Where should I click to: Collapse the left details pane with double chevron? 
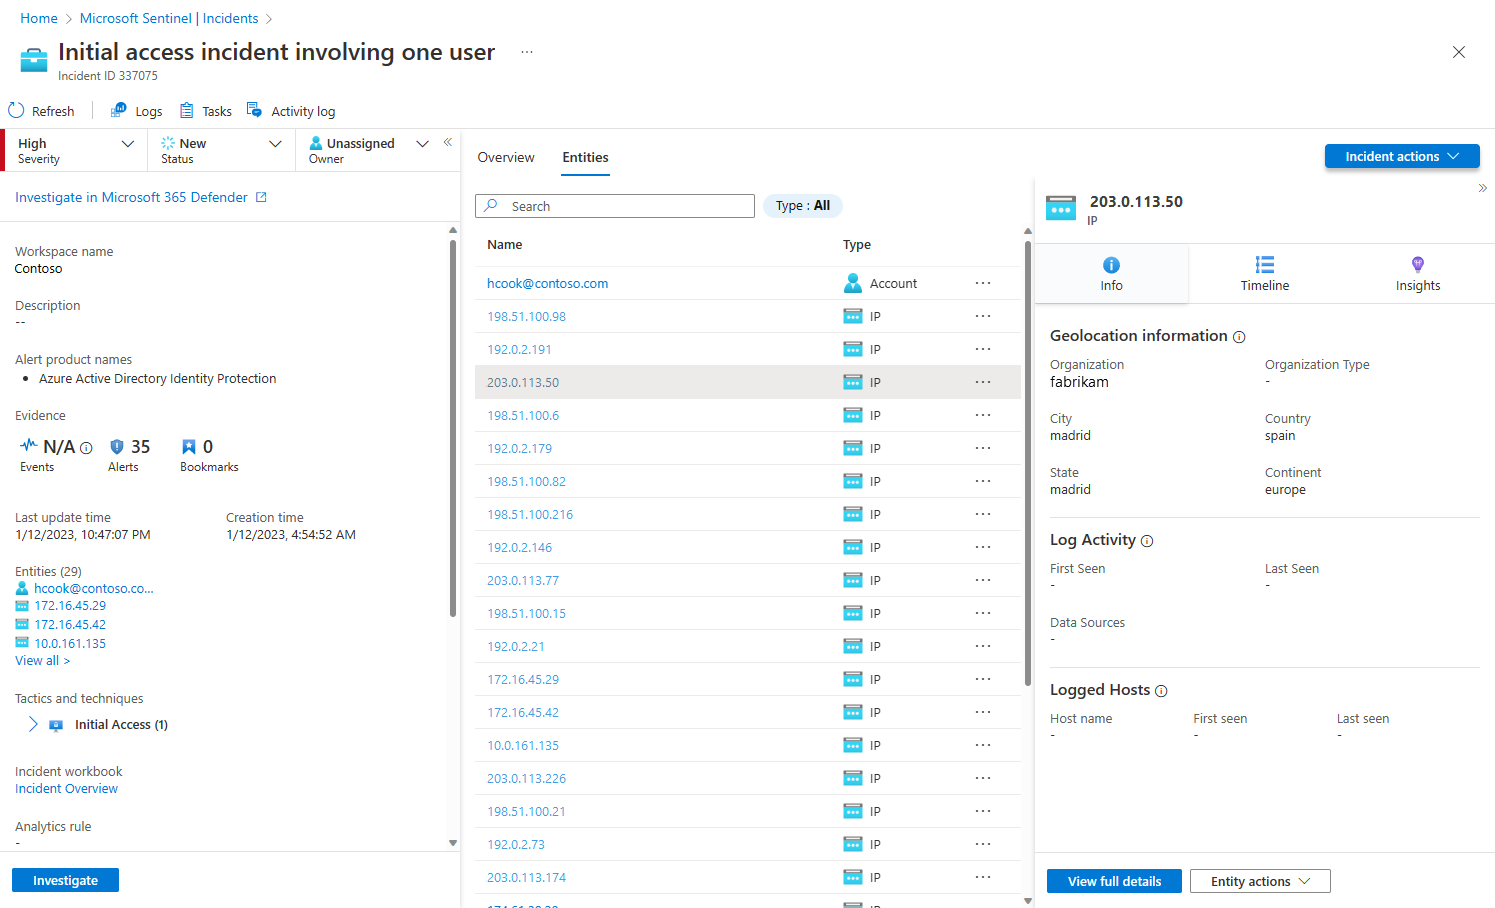click(448, 142)
